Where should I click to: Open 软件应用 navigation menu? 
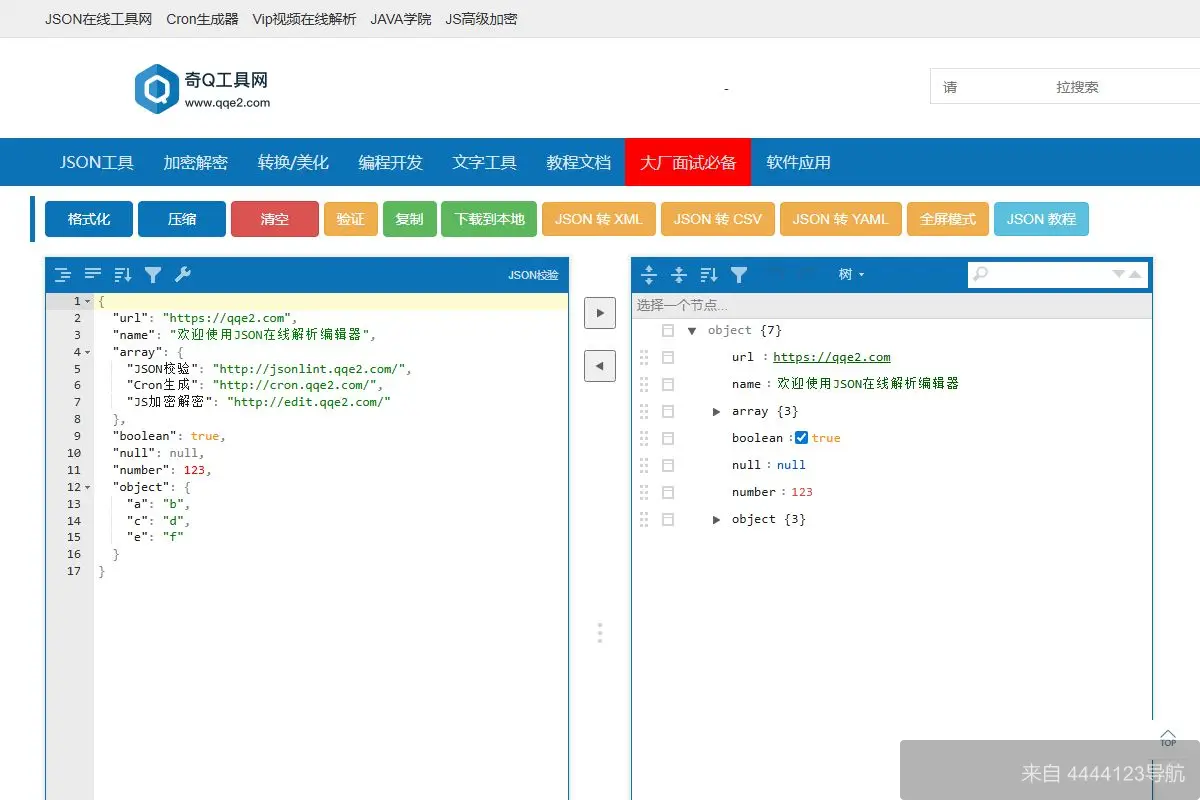click(798, 162)
